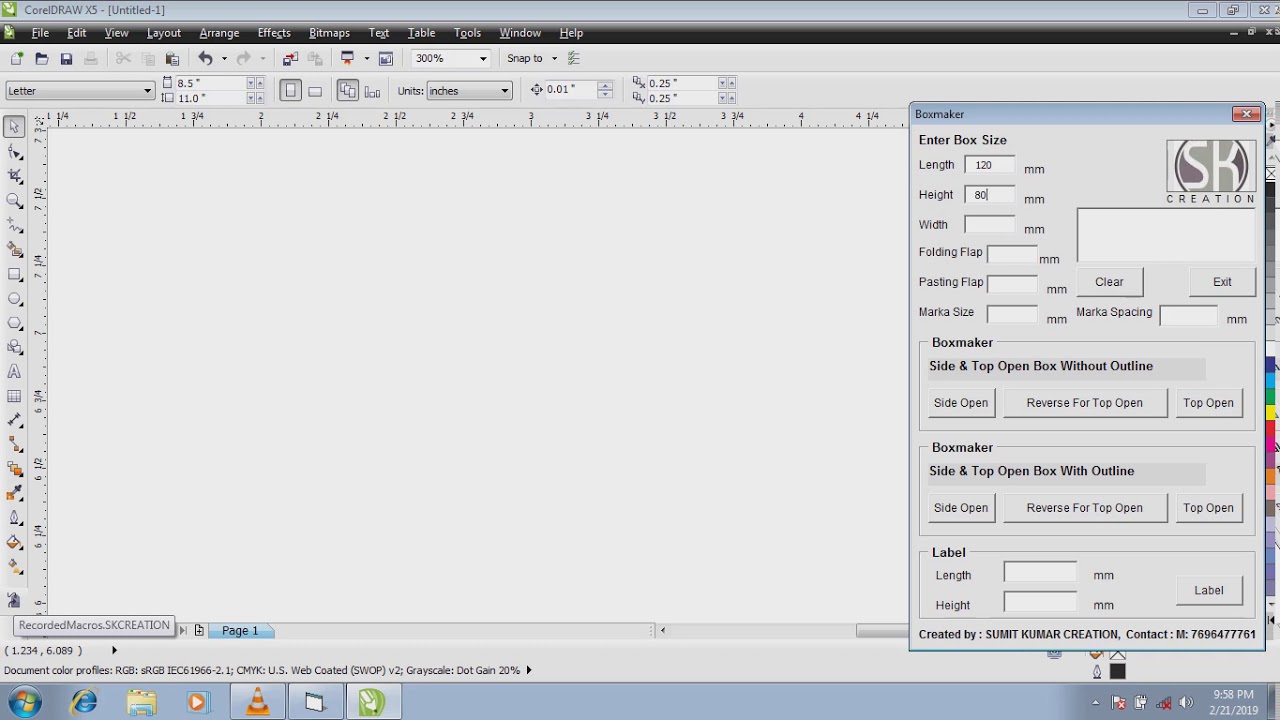Click the Open file icon
Viewport: 1280px width, 720px height.
click(41, 59)
